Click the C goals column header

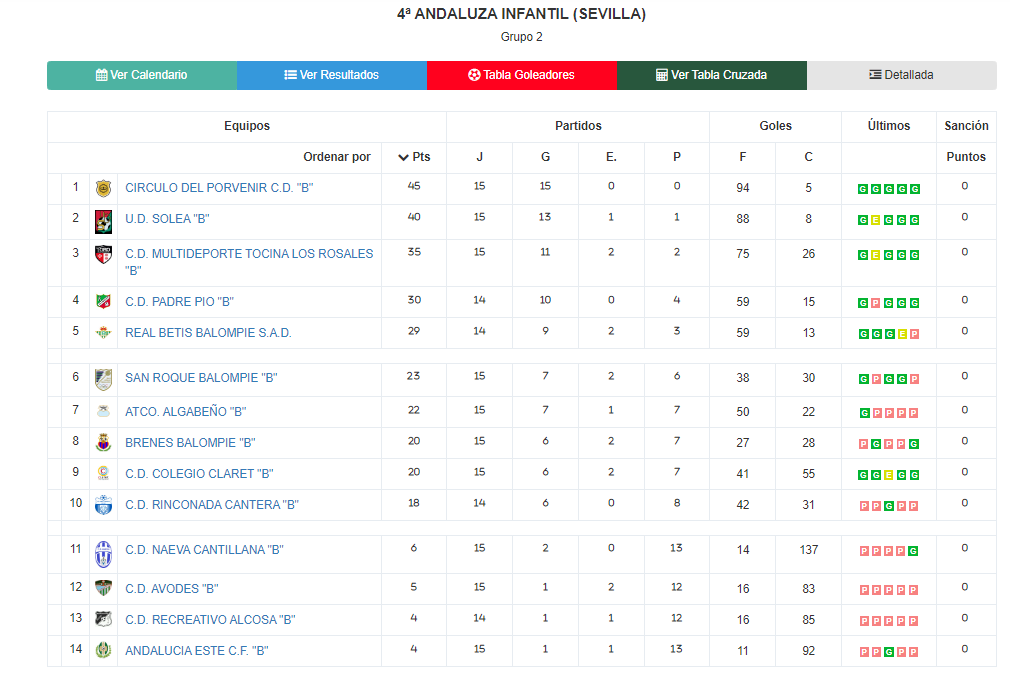(808, 157)
